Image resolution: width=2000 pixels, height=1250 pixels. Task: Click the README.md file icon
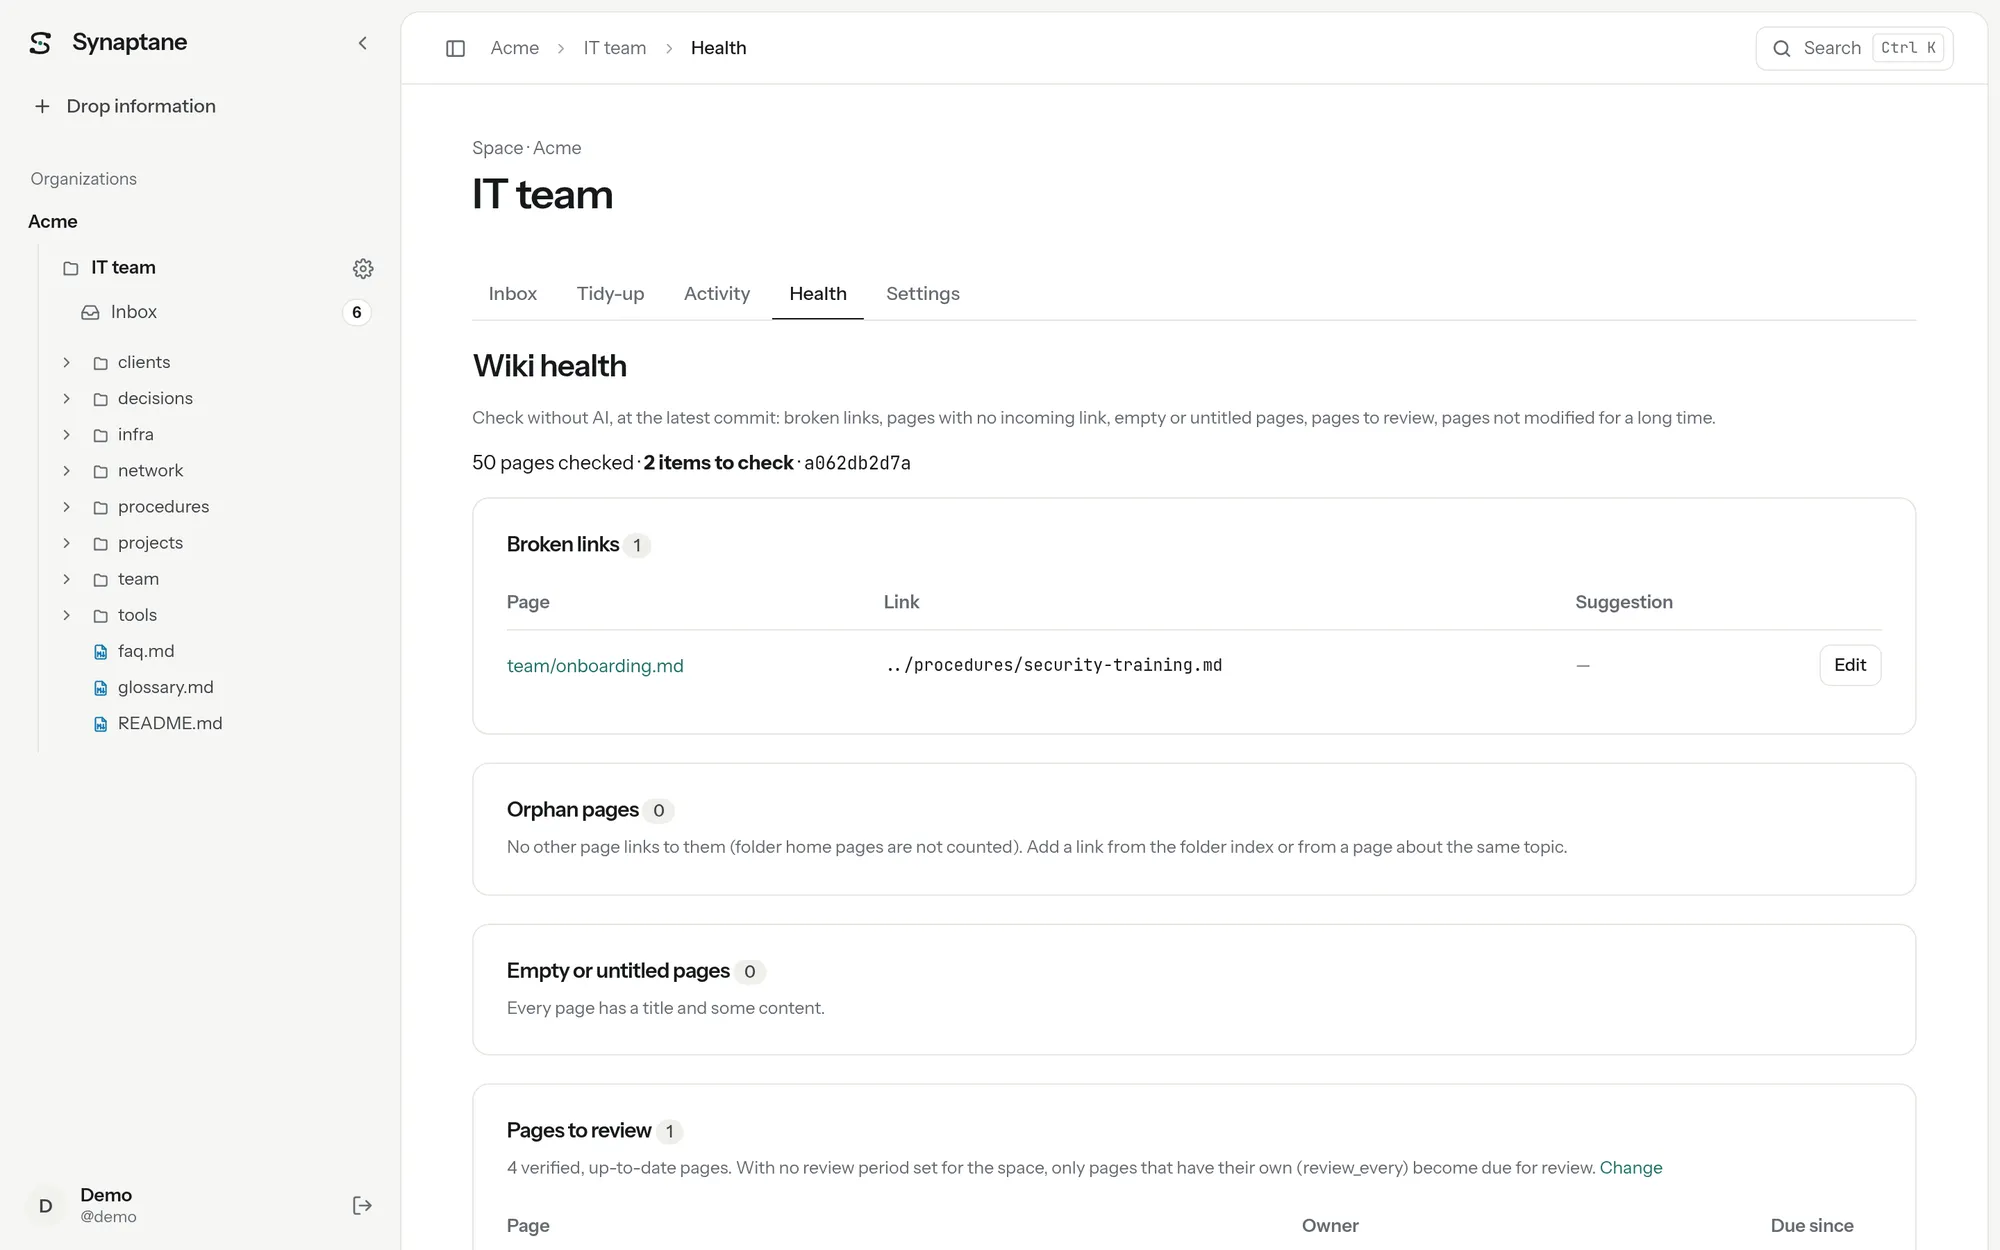(x=100, y=724)
